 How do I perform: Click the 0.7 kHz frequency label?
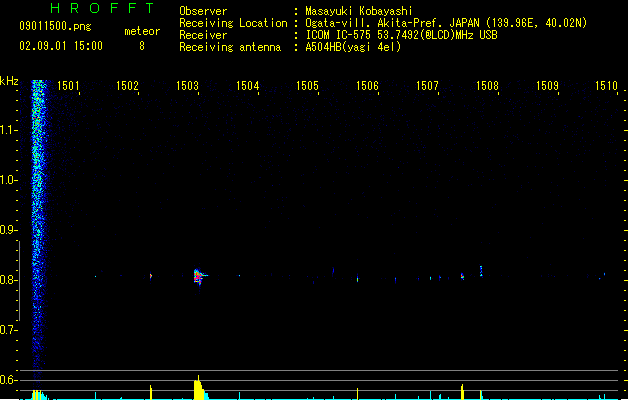point(8,330)
